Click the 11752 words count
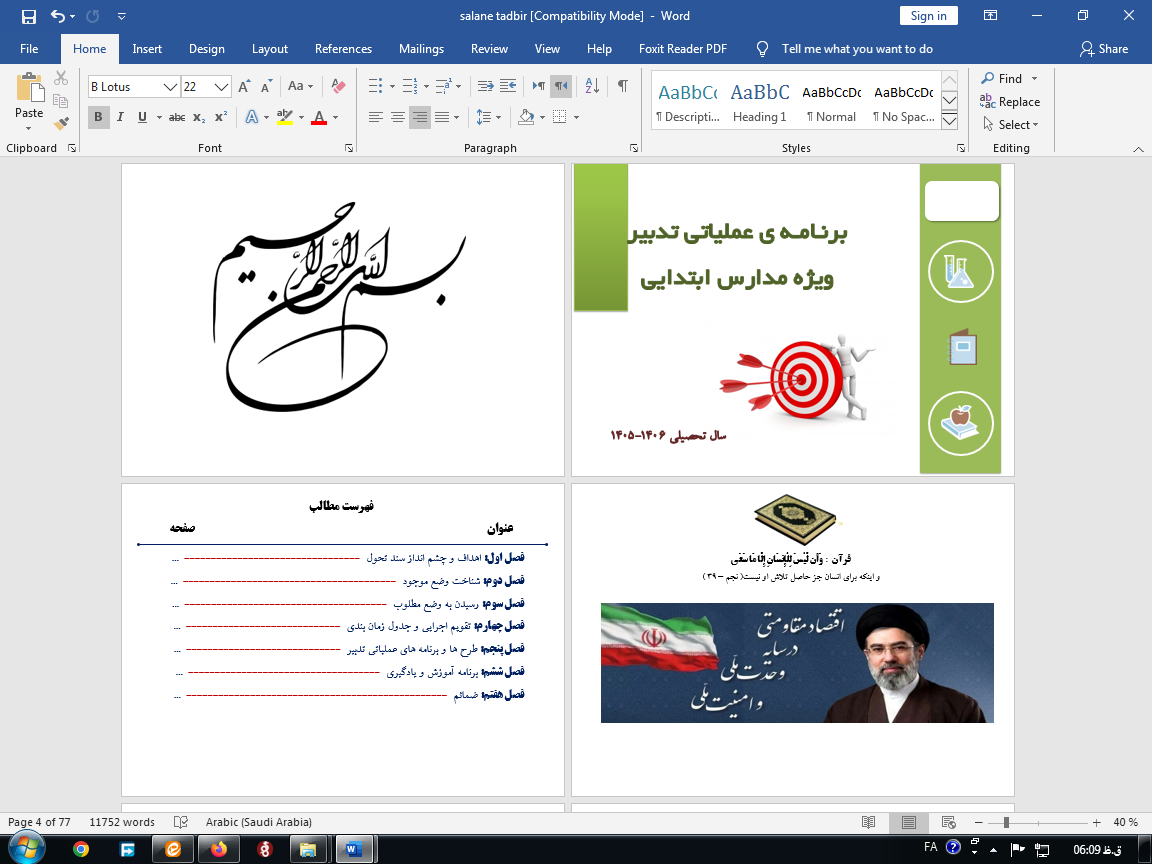Viewport: 1152px width, 864px height. point(122,822)
